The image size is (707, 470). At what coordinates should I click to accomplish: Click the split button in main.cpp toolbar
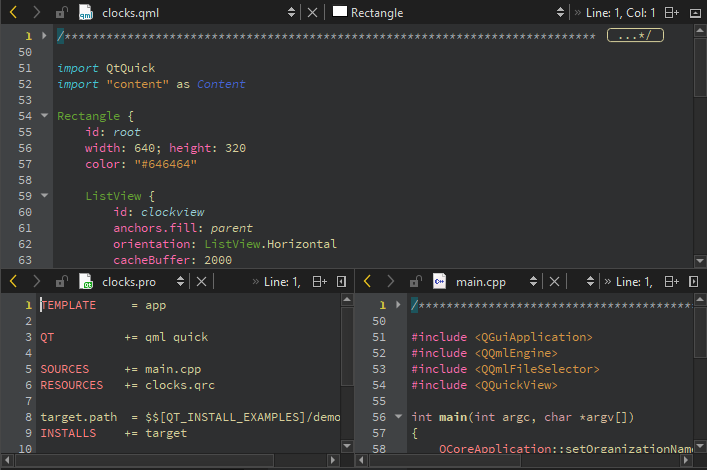tap(672, 282)
